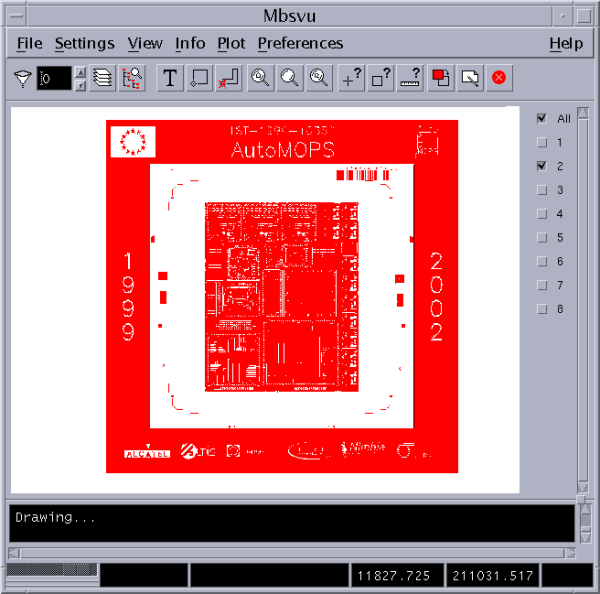The image size is (600, 594).
Task: Click the first zoom magnifier icon
Action: point(260,78)
